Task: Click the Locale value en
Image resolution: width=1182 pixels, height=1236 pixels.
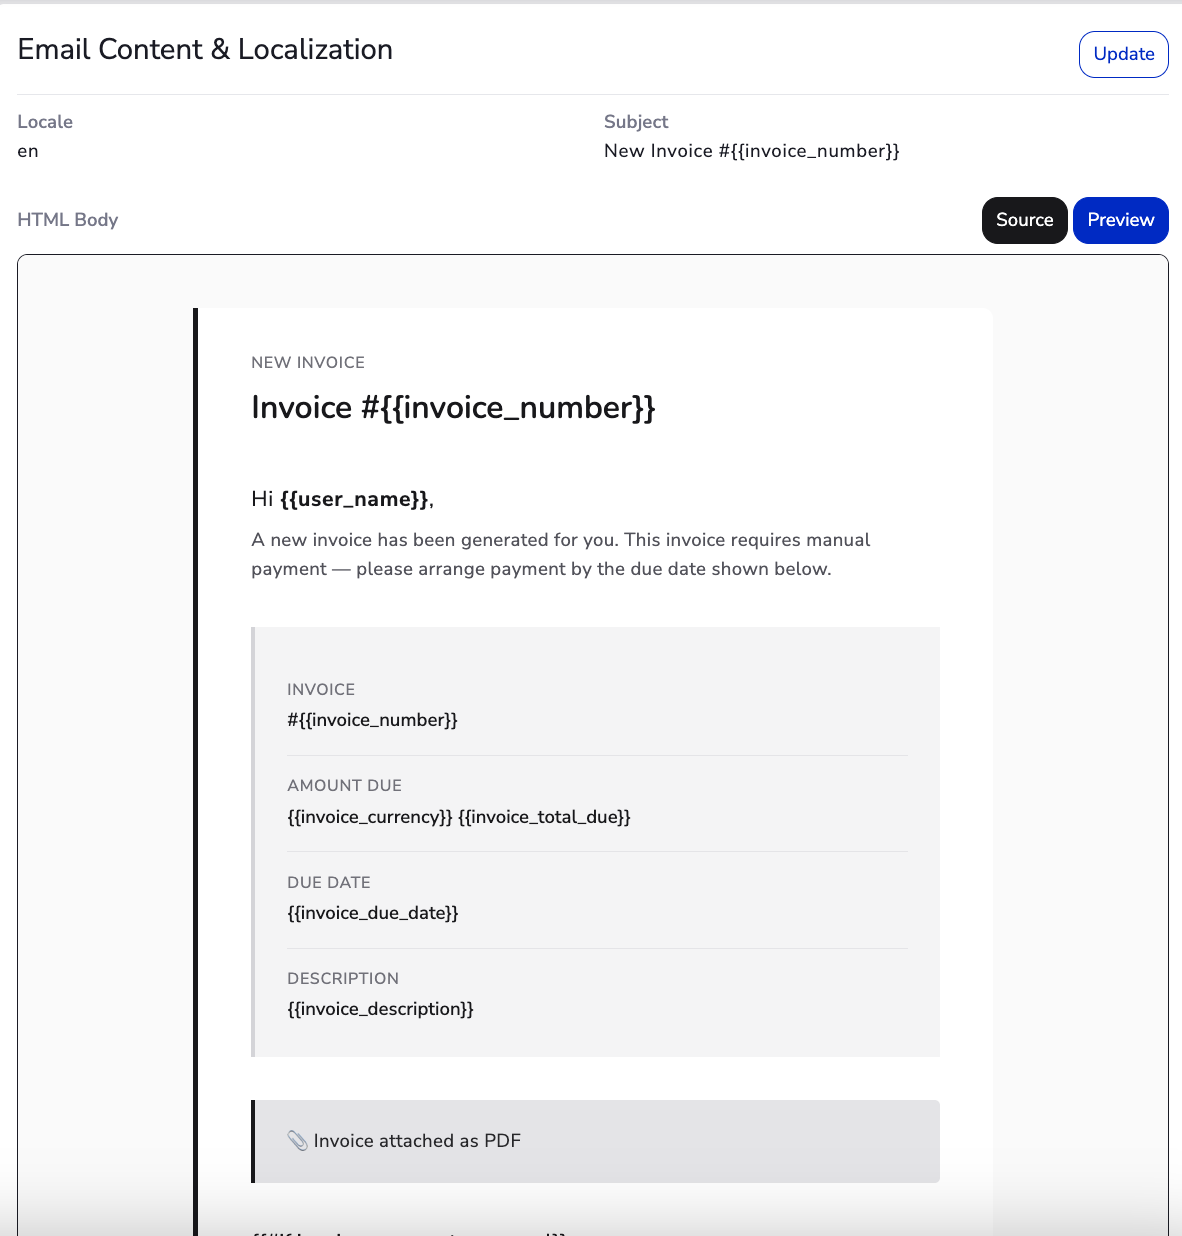Action: [x=28, y=151]
